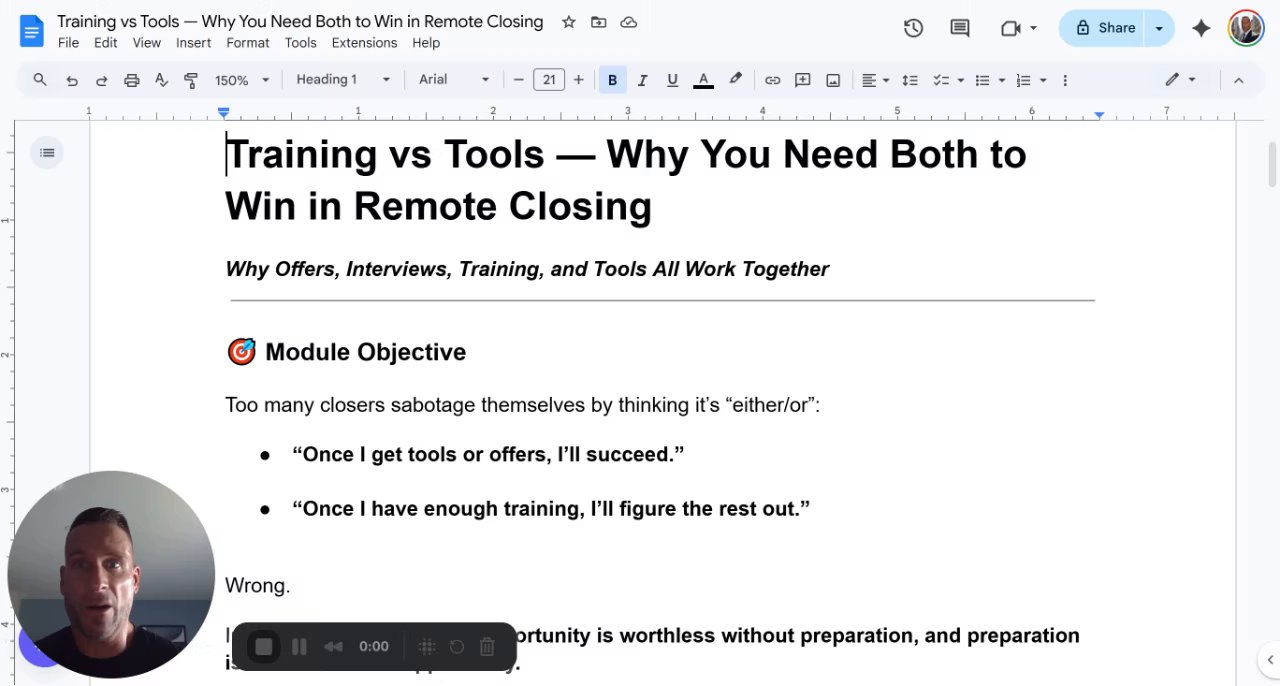Add comment icon in toolbar
The height and width of the screenshot is (686, 1280).
pos(802,80)
